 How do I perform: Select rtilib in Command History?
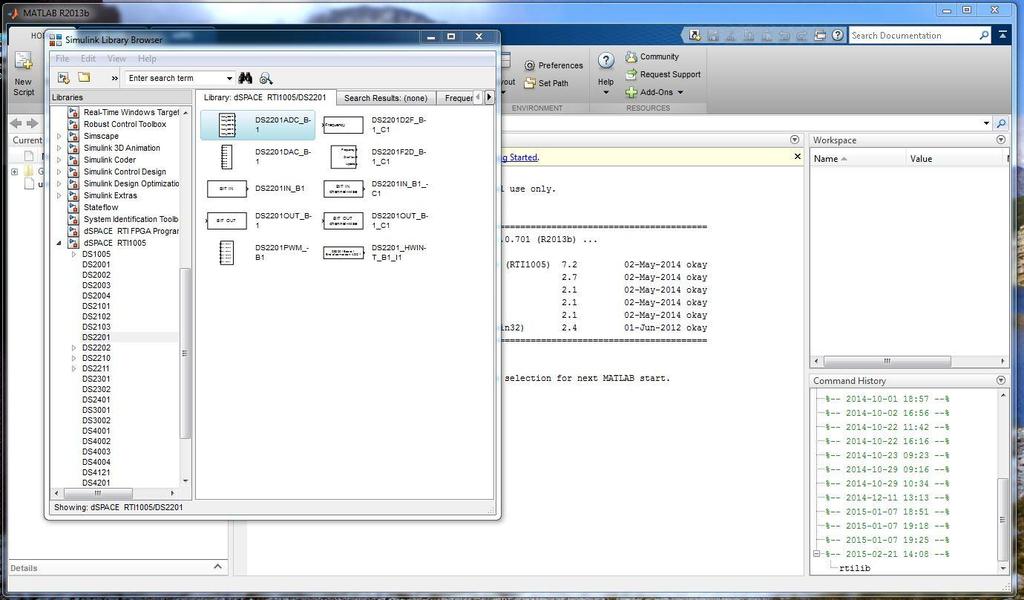tap(855, 568)
